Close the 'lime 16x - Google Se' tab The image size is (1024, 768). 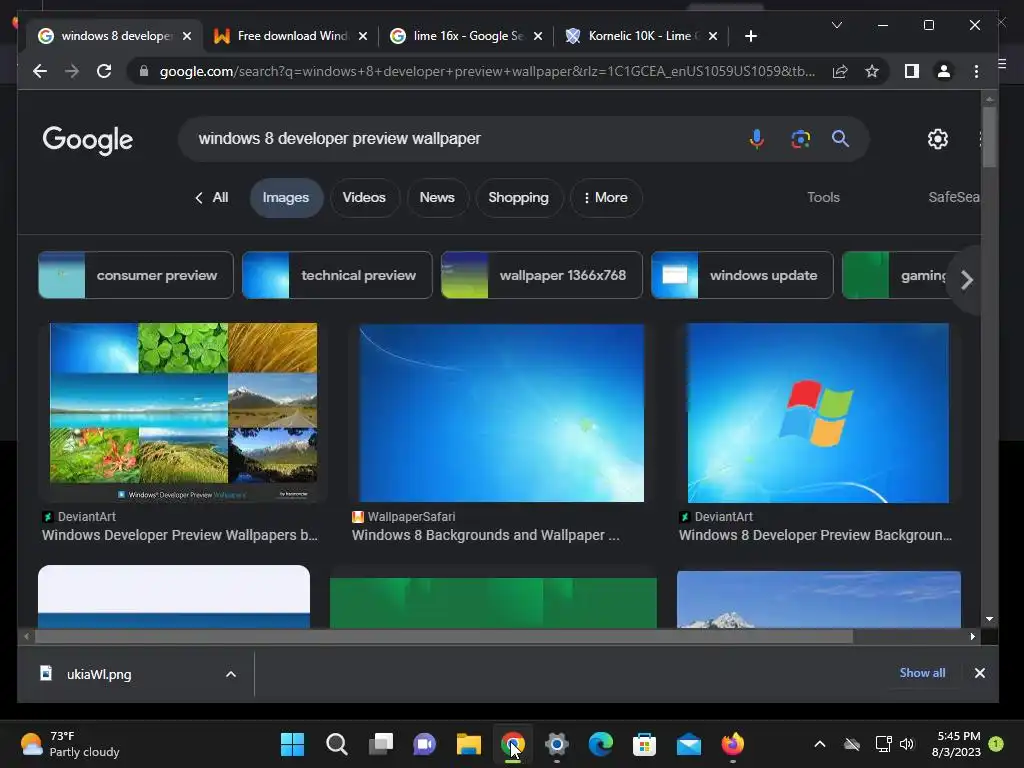538,36
